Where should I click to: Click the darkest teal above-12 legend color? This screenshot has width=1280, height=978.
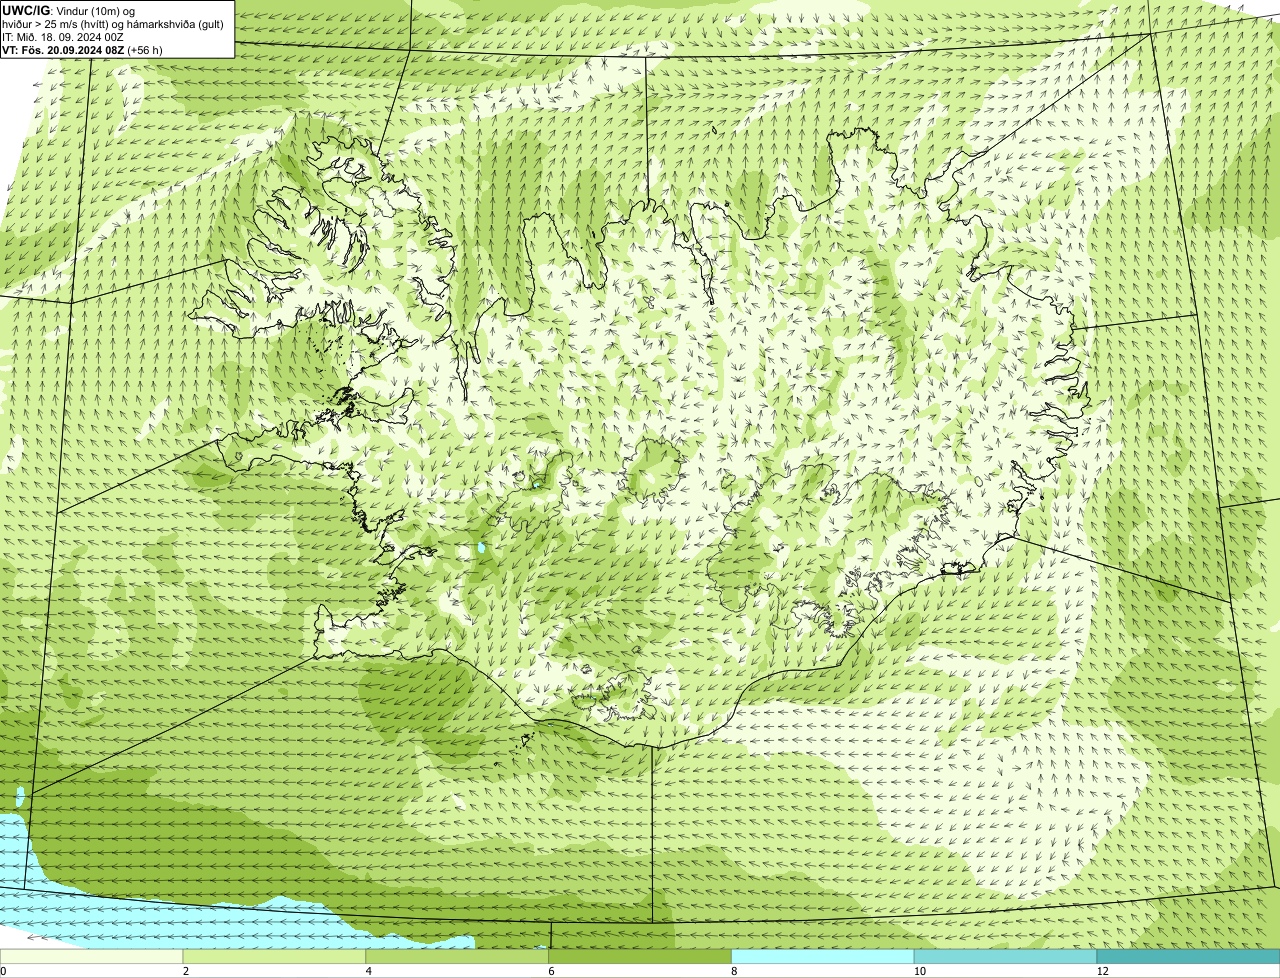1188,956
